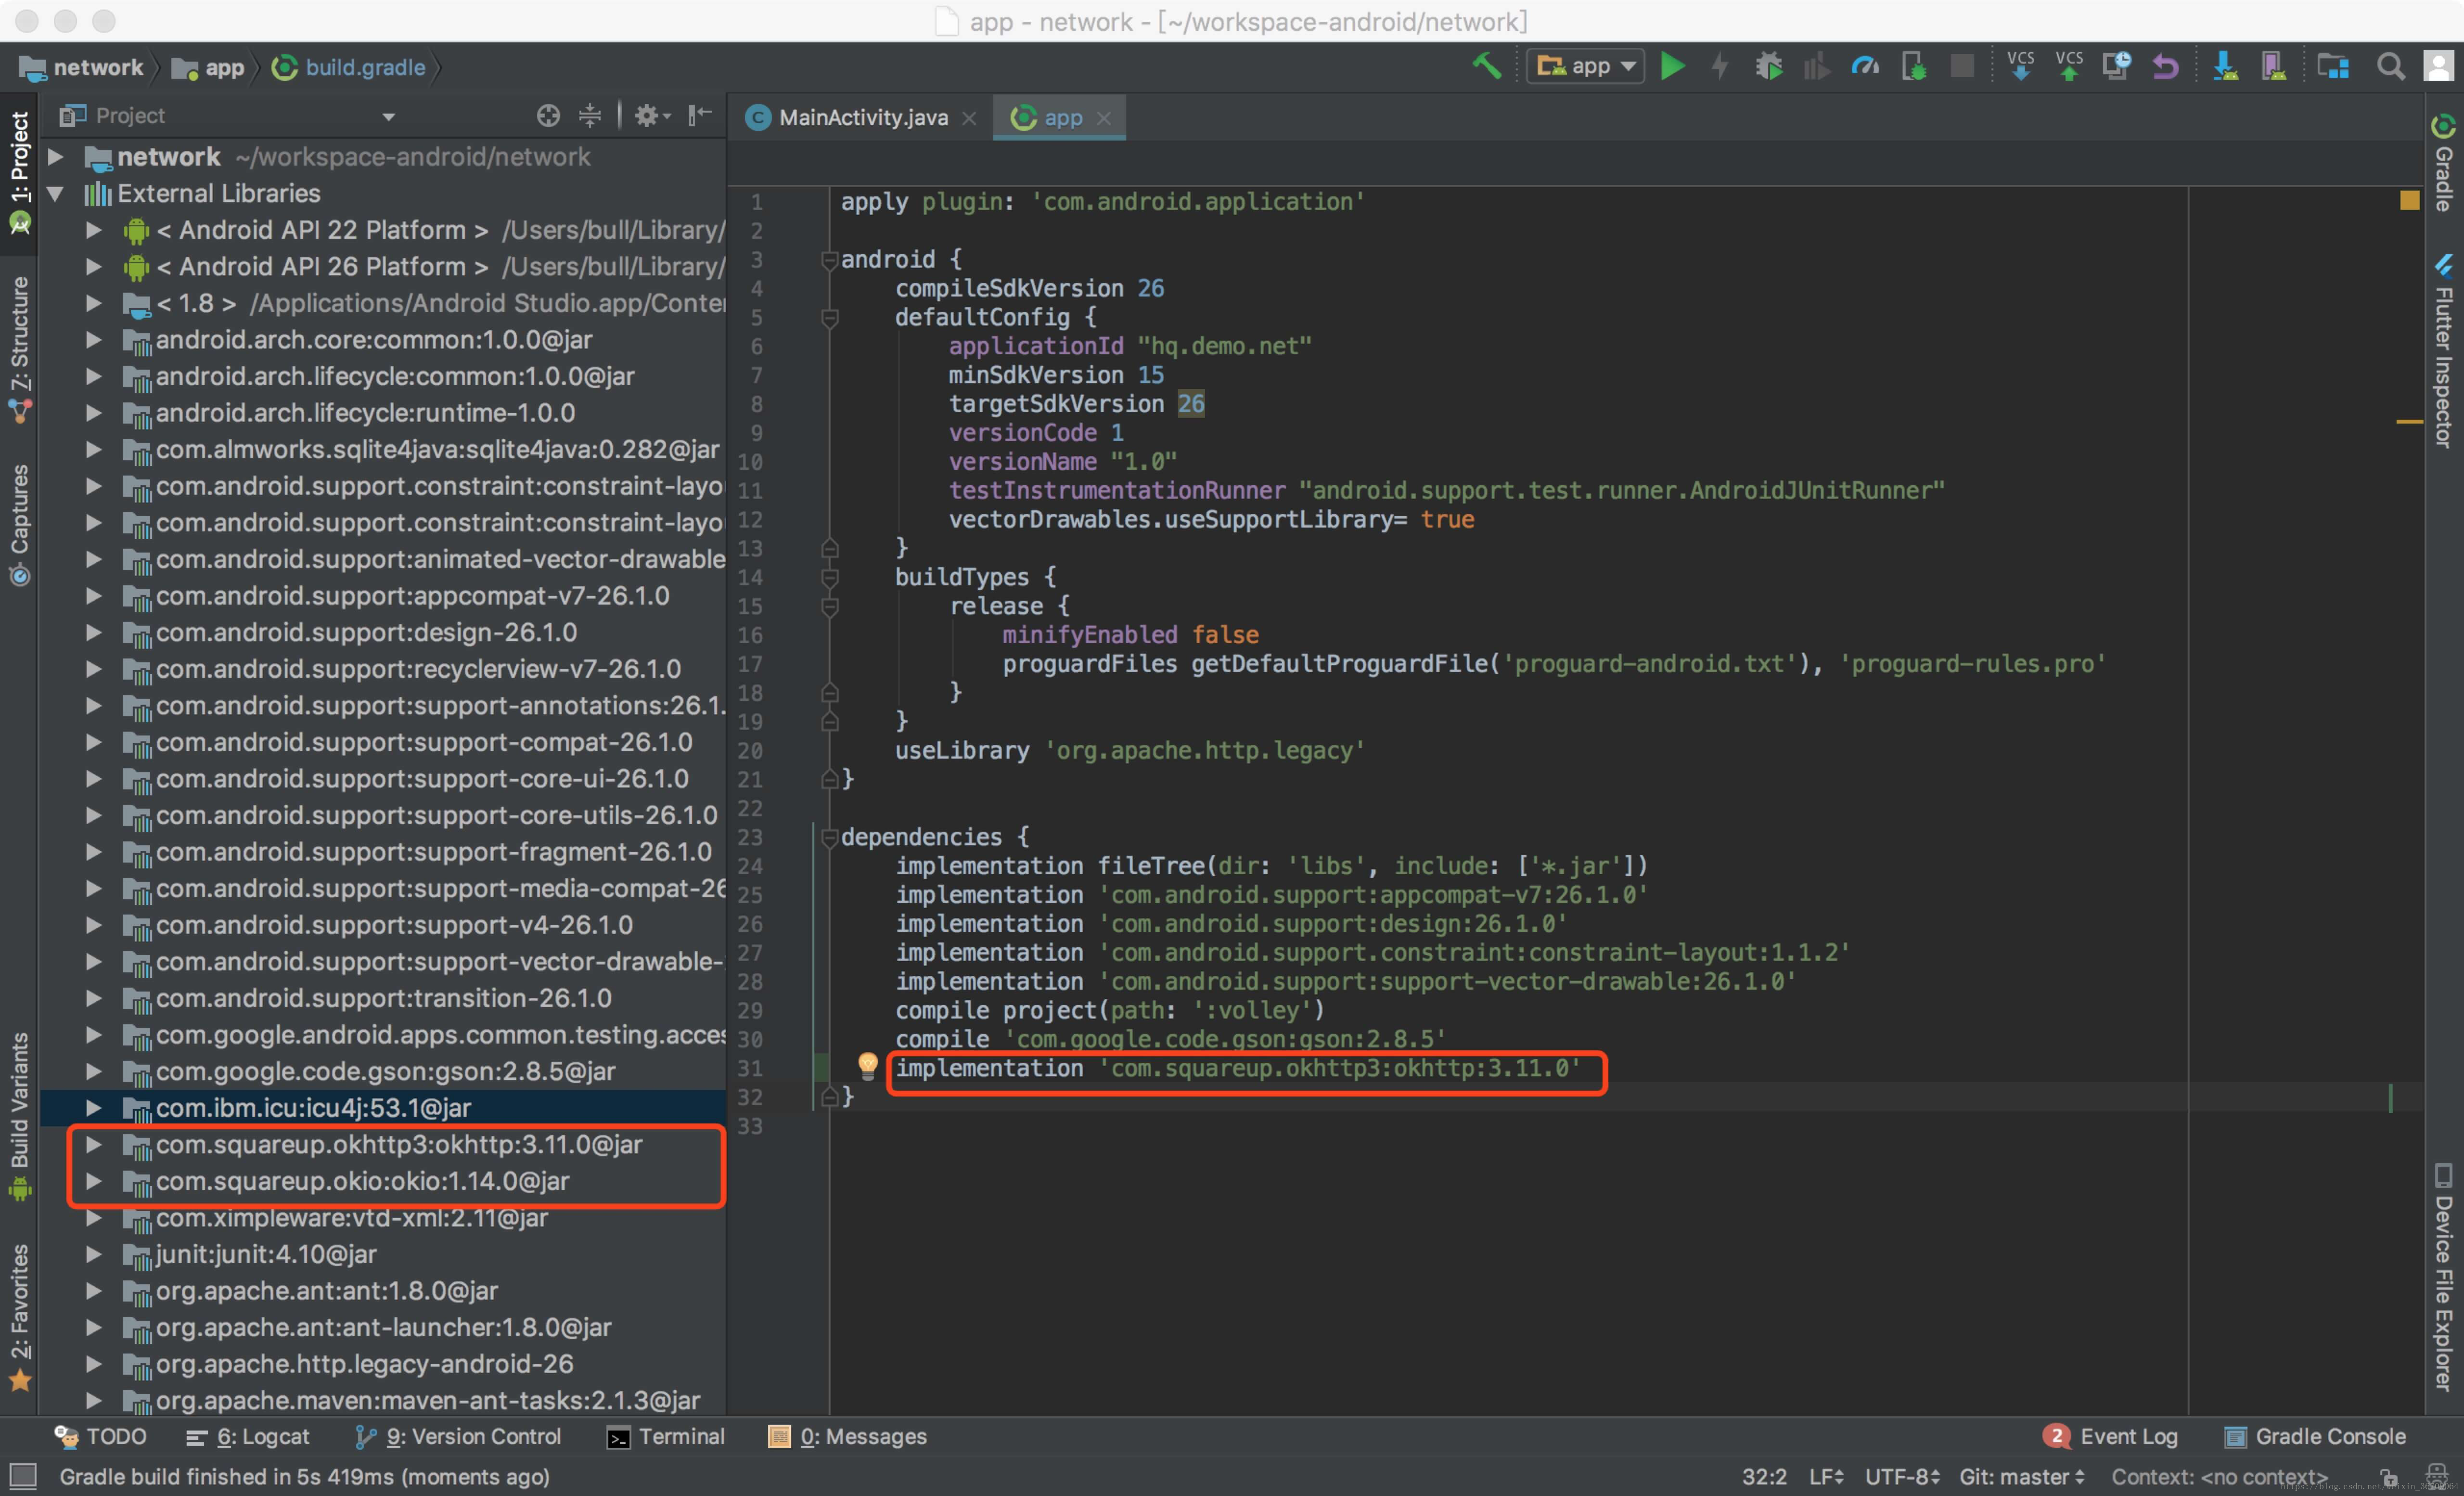Expand com.google.code.gson:gson:2.8.5@jar library

click(x=93, y=1071)
